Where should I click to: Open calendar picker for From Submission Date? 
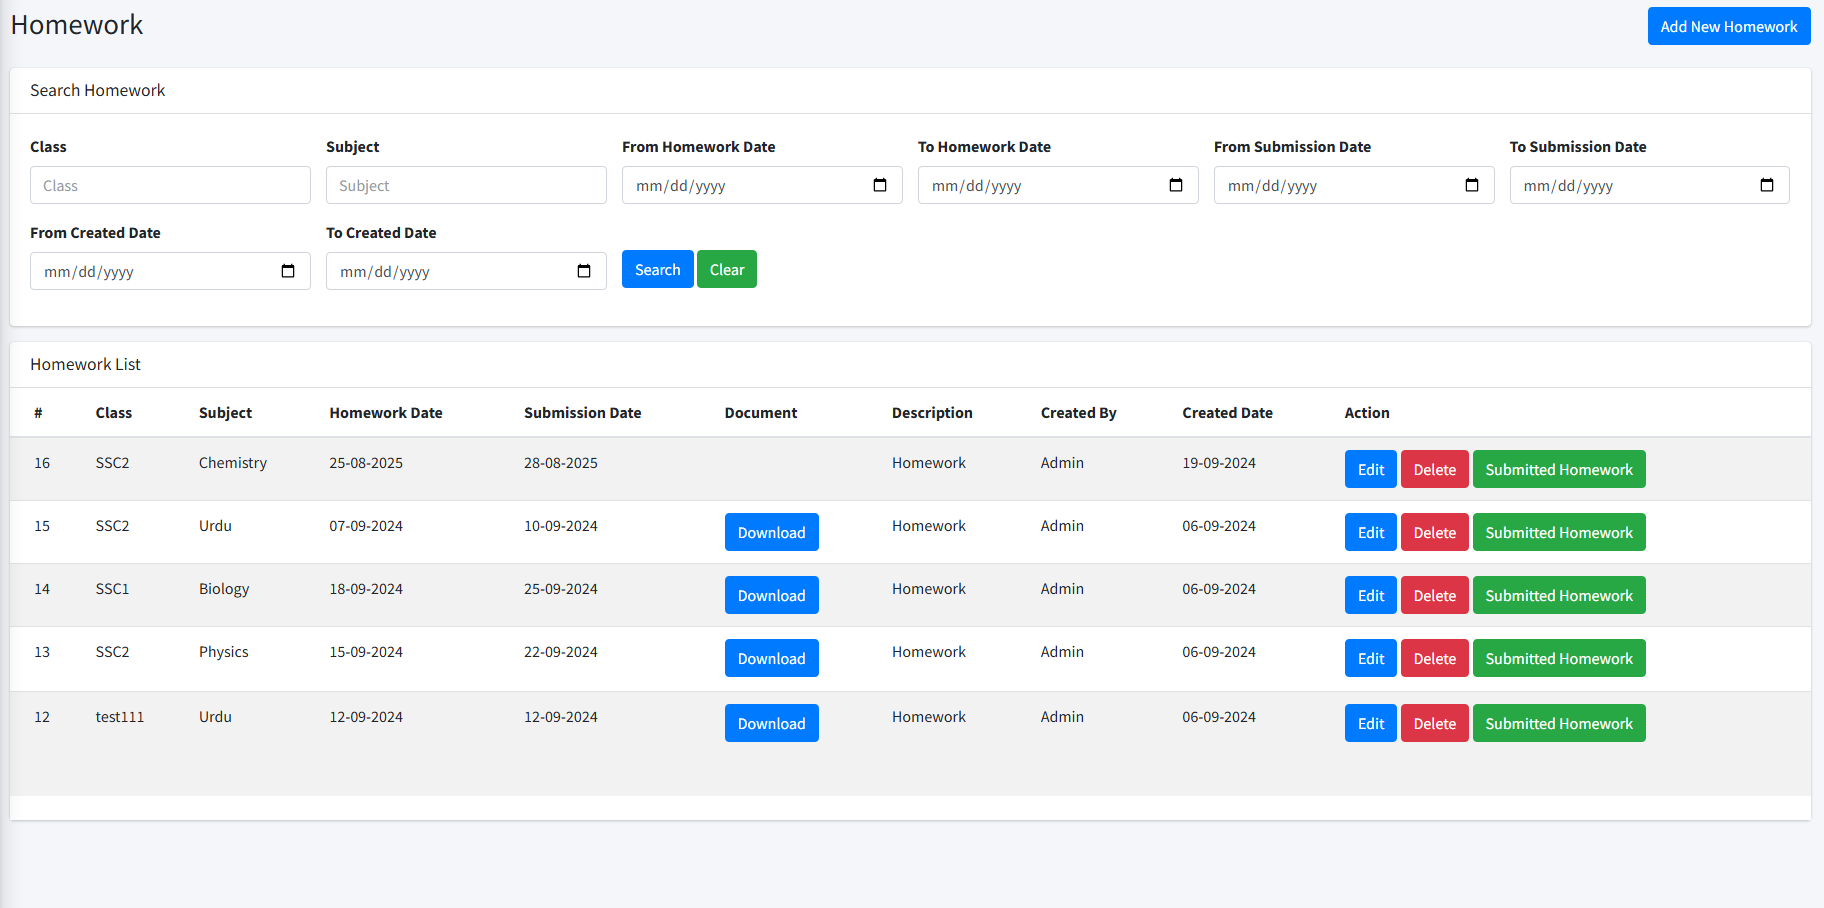(x=1472, y=185)
